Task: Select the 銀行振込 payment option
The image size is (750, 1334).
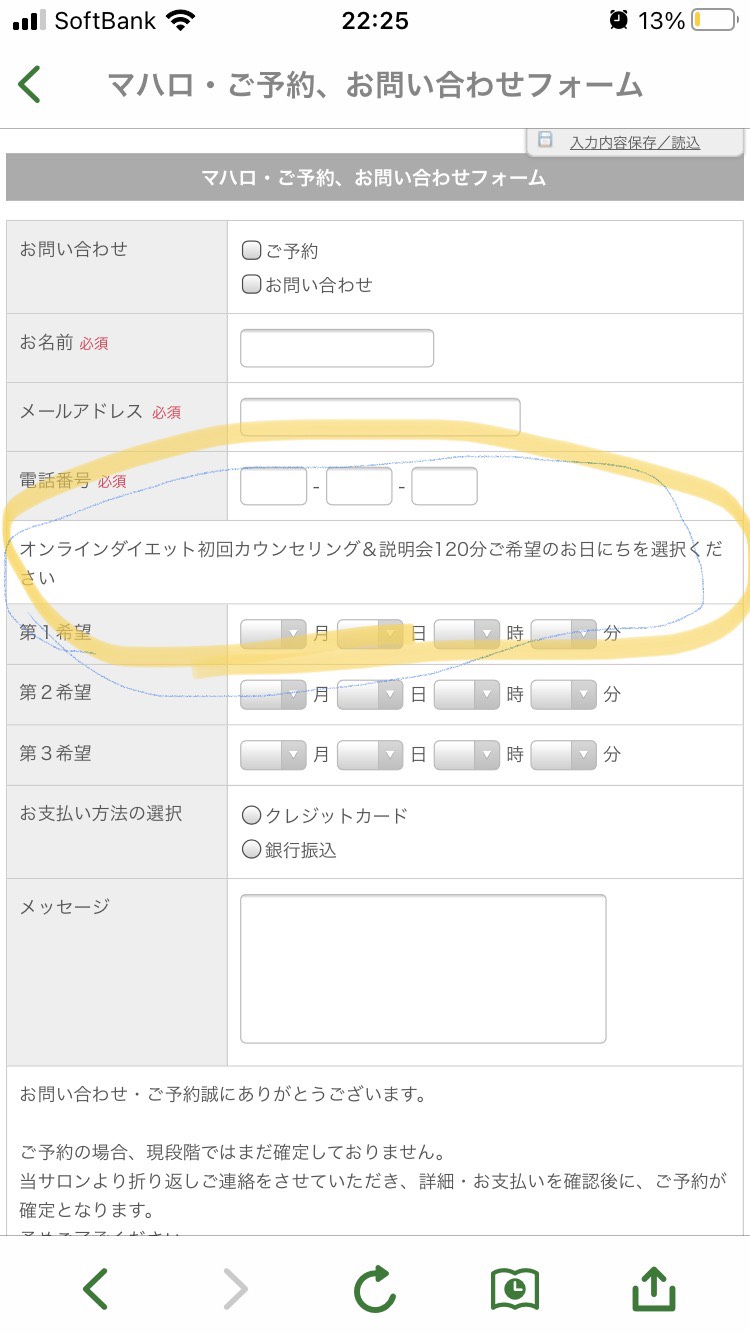Action: (x=252, y=849)
